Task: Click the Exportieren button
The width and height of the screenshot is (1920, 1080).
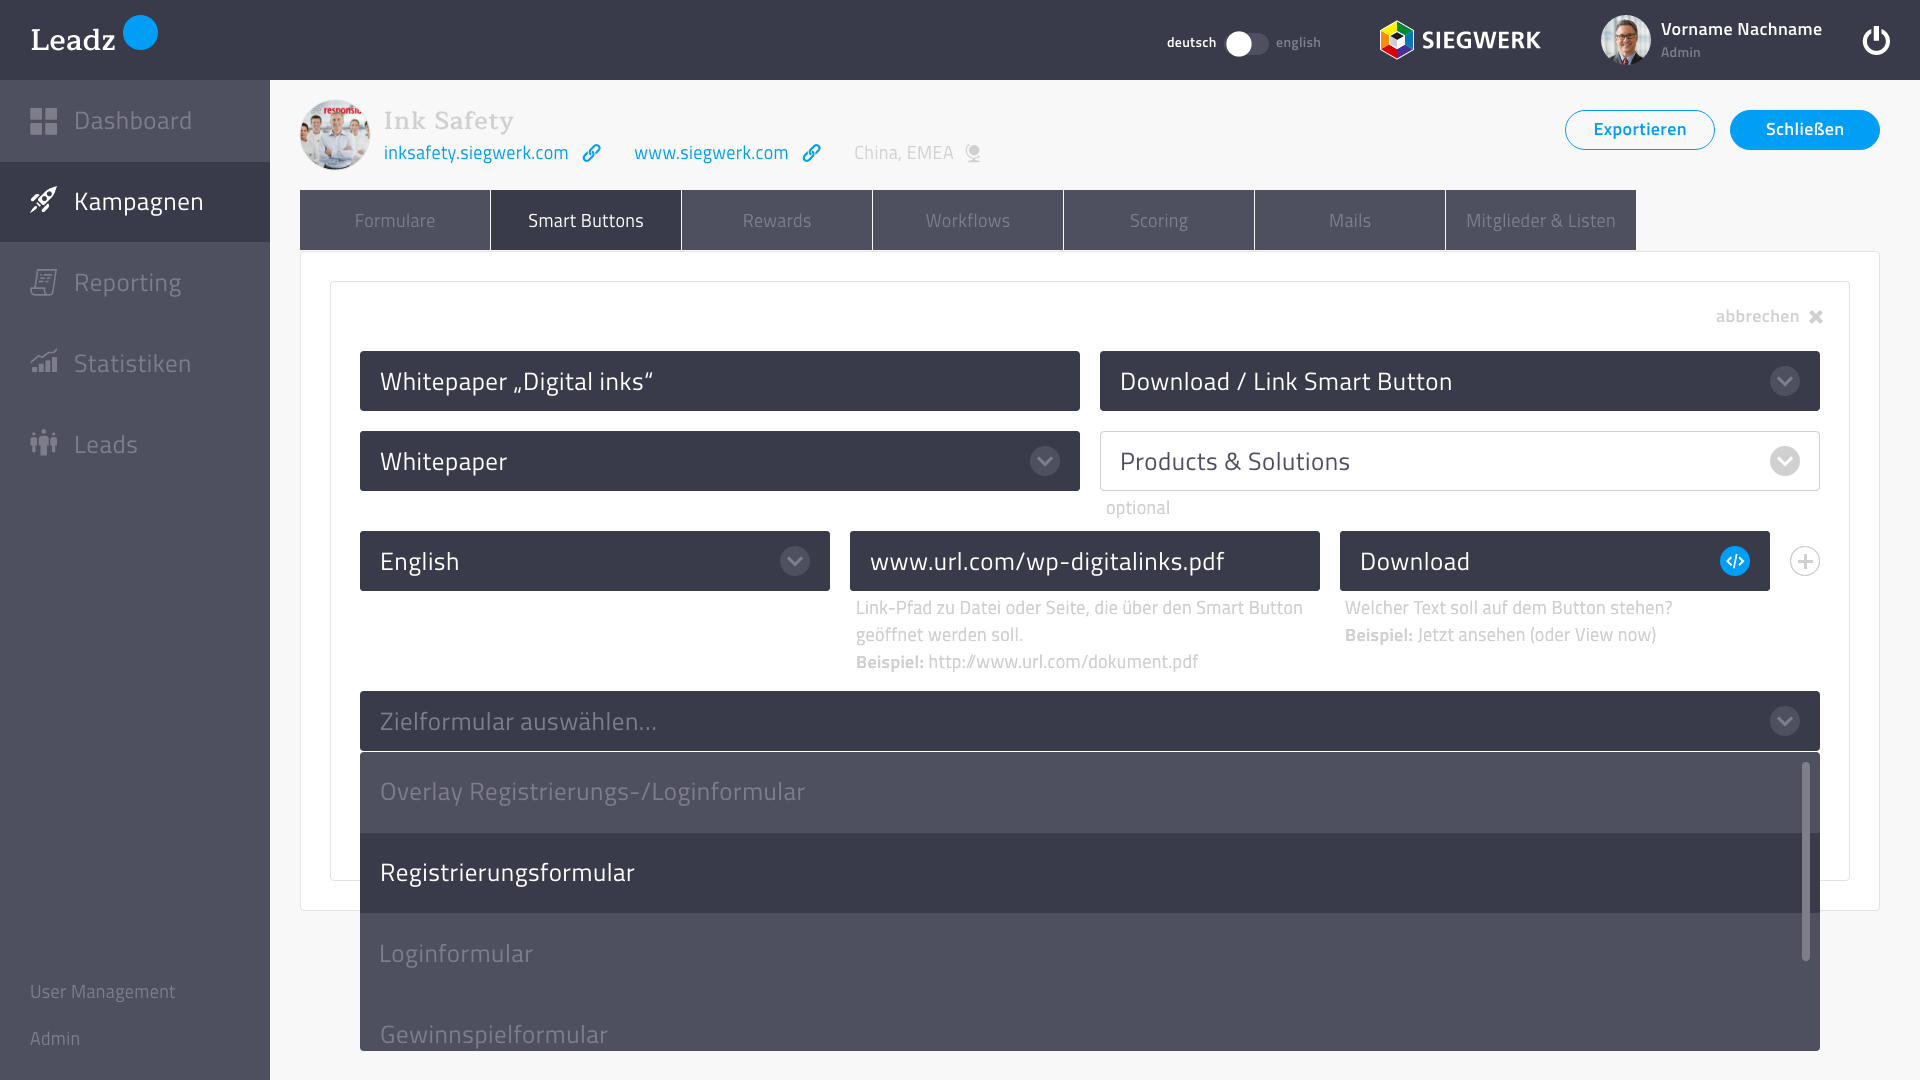Action: 1639,130
